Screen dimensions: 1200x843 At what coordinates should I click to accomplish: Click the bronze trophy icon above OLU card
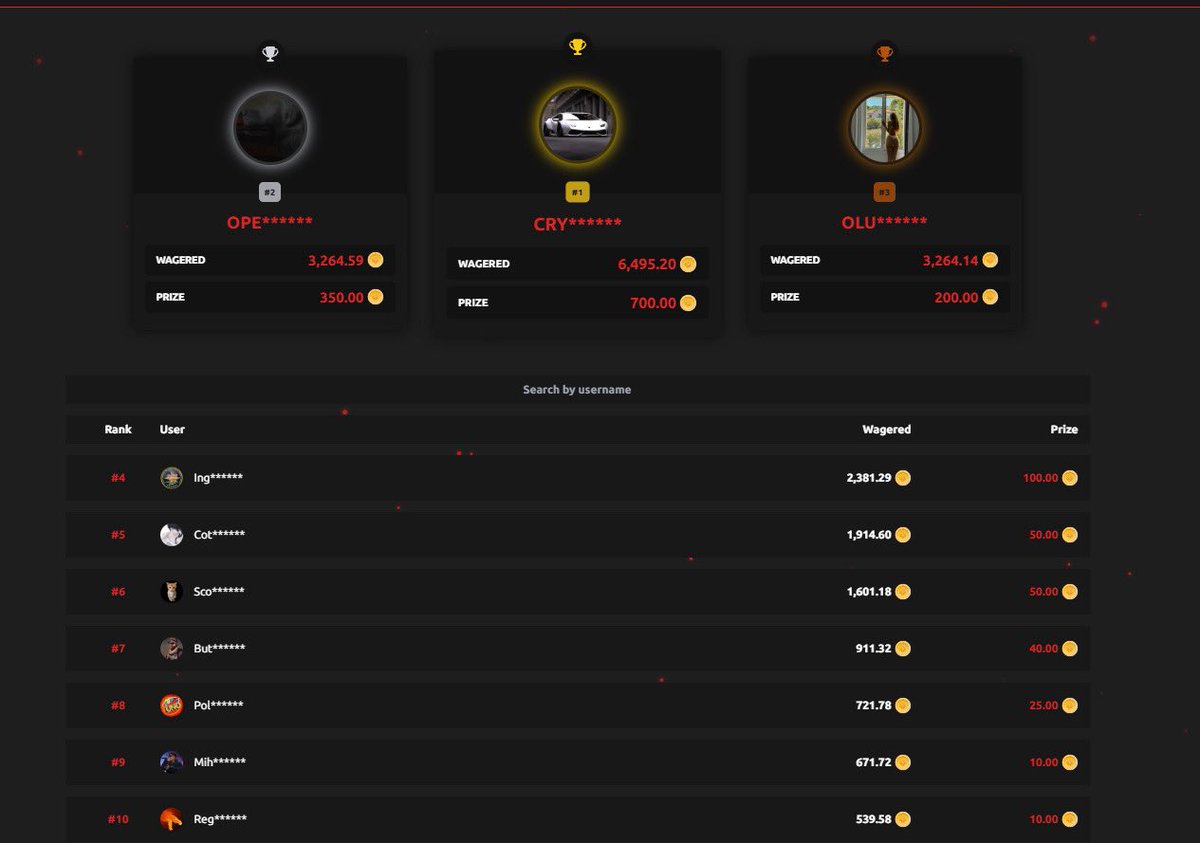point(884,54)
